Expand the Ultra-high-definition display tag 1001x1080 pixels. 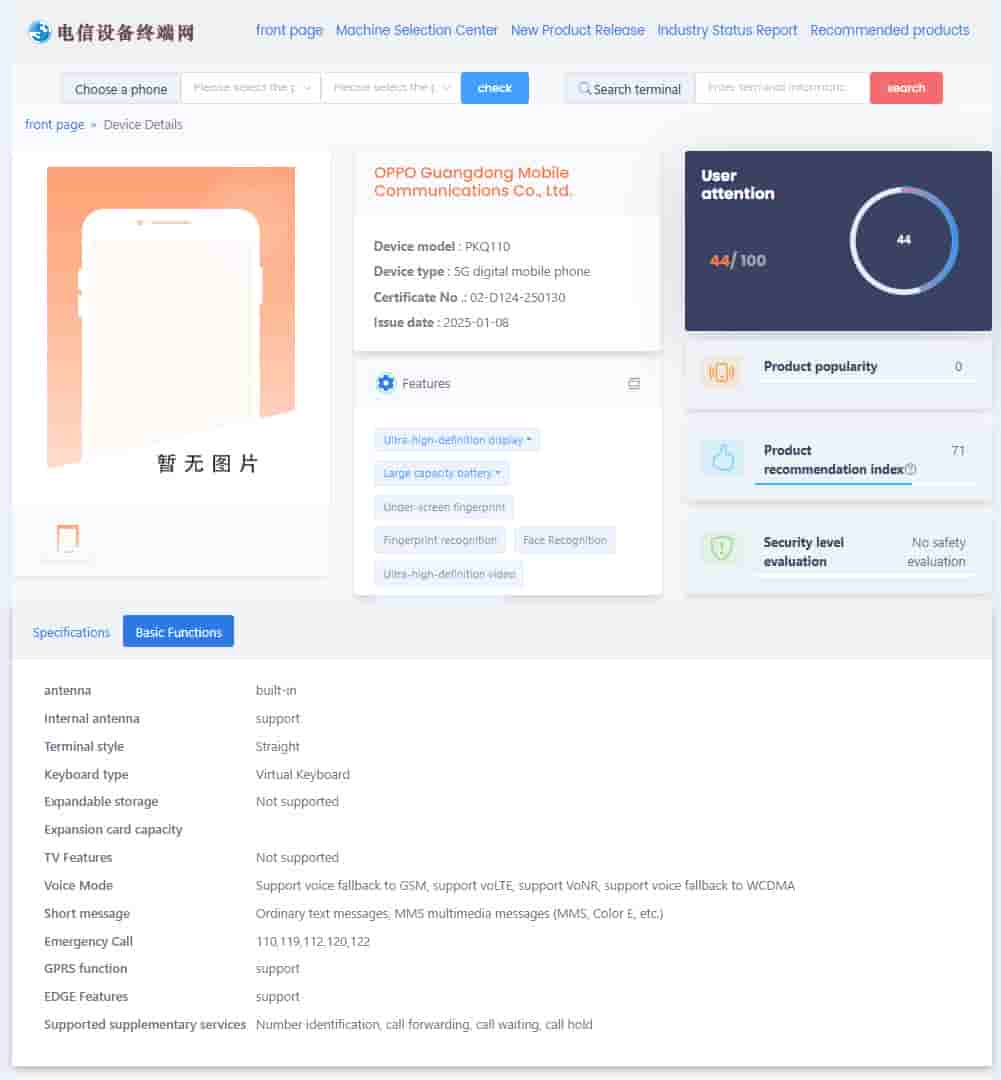(x=457, y=440)
